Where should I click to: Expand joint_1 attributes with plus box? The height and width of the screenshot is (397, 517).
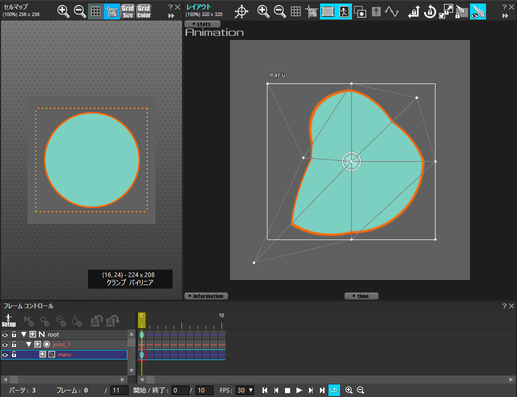(x=38, y=344)
